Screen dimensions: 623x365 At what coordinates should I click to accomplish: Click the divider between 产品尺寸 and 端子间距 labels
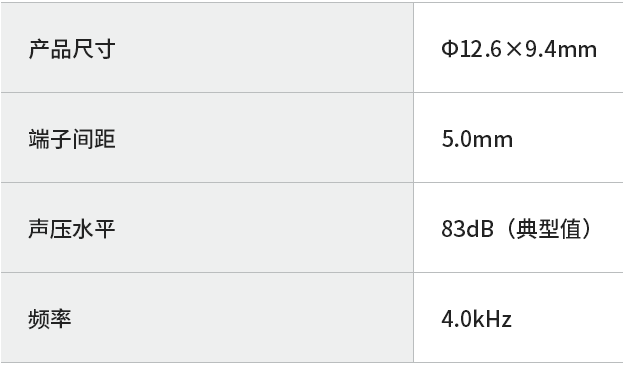[x=207, y=93]
